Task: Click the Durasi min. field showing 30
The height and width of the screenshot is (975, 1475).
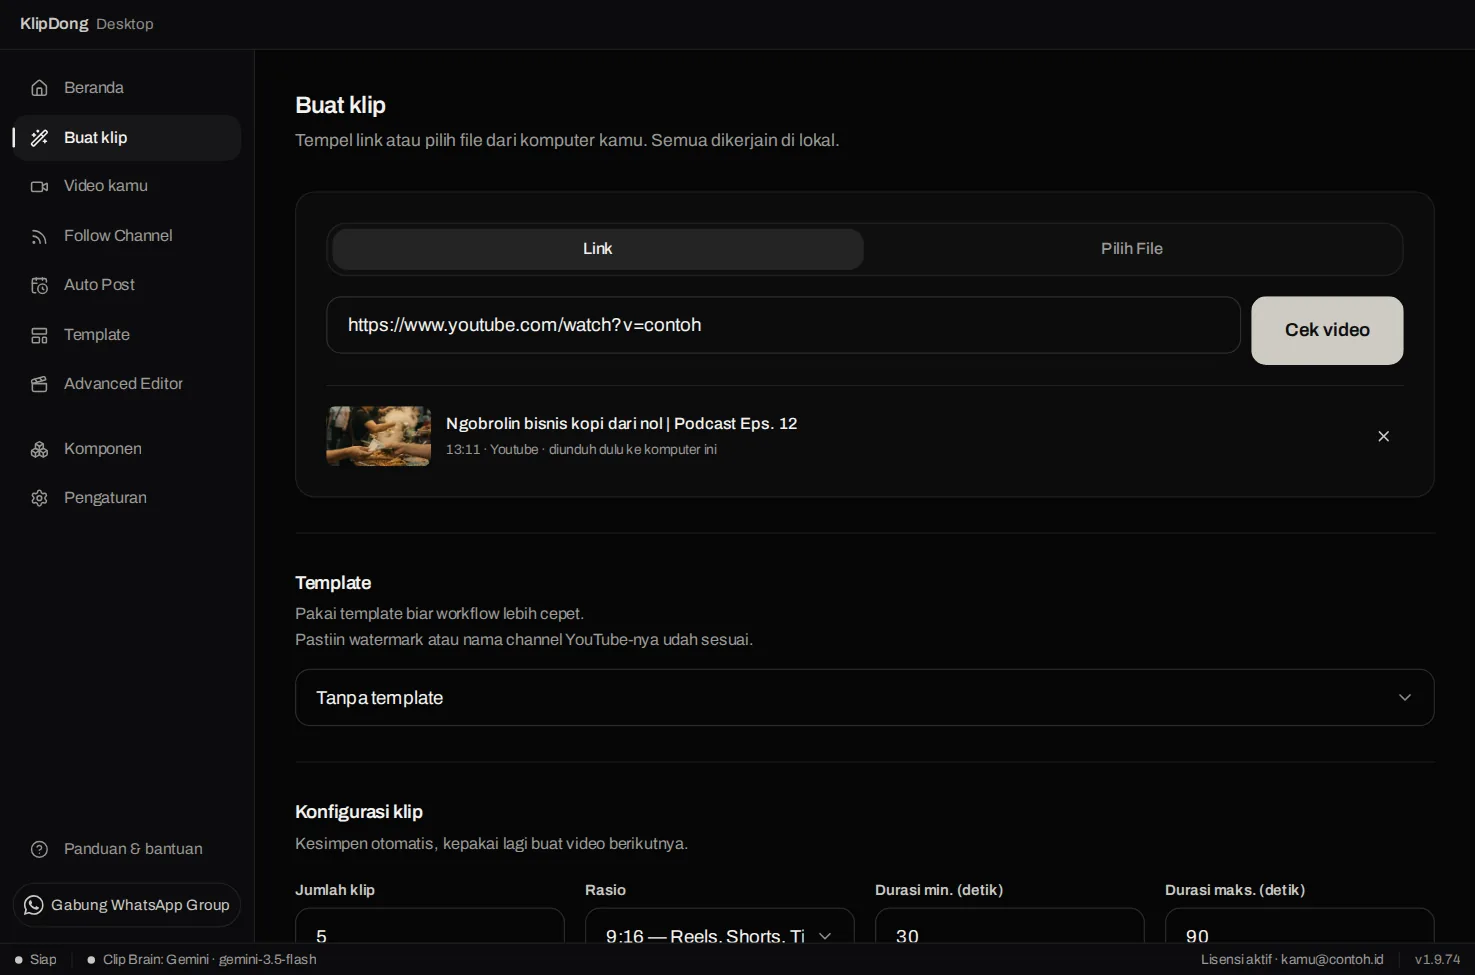Action: (1009, 927)
